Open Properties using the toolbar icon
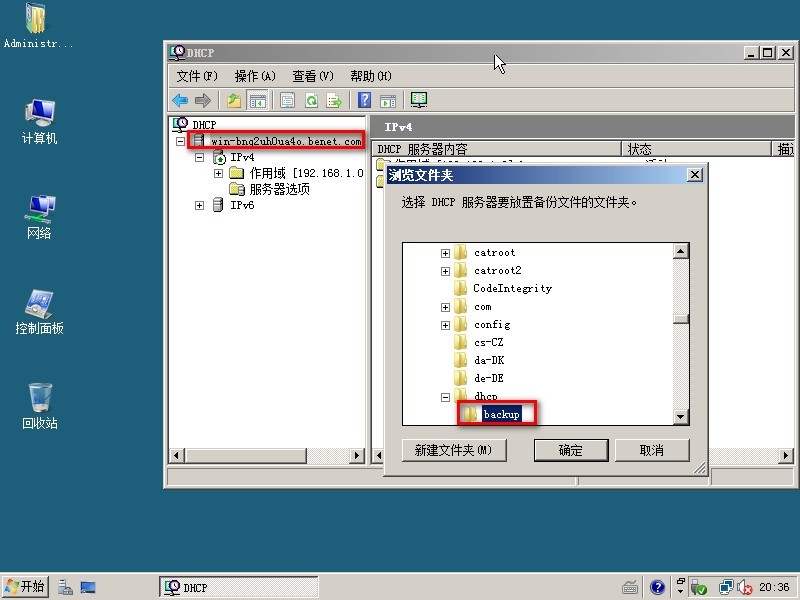This screenshot has height=600, width=800. click(x=287, y=99)
